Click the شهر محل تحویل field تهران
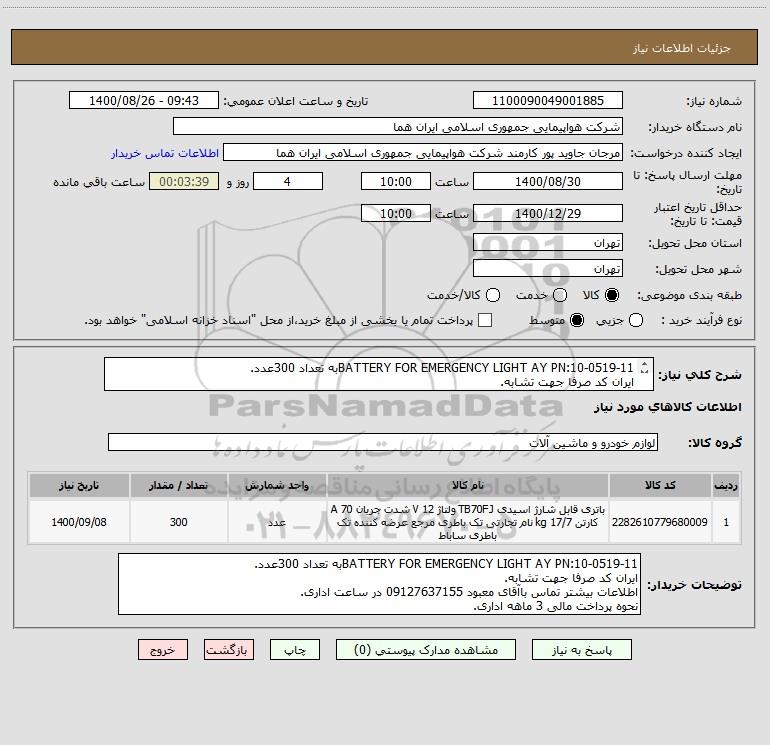Image resolution: width=770 pixels, height=745 pixels. pos(548,269)
